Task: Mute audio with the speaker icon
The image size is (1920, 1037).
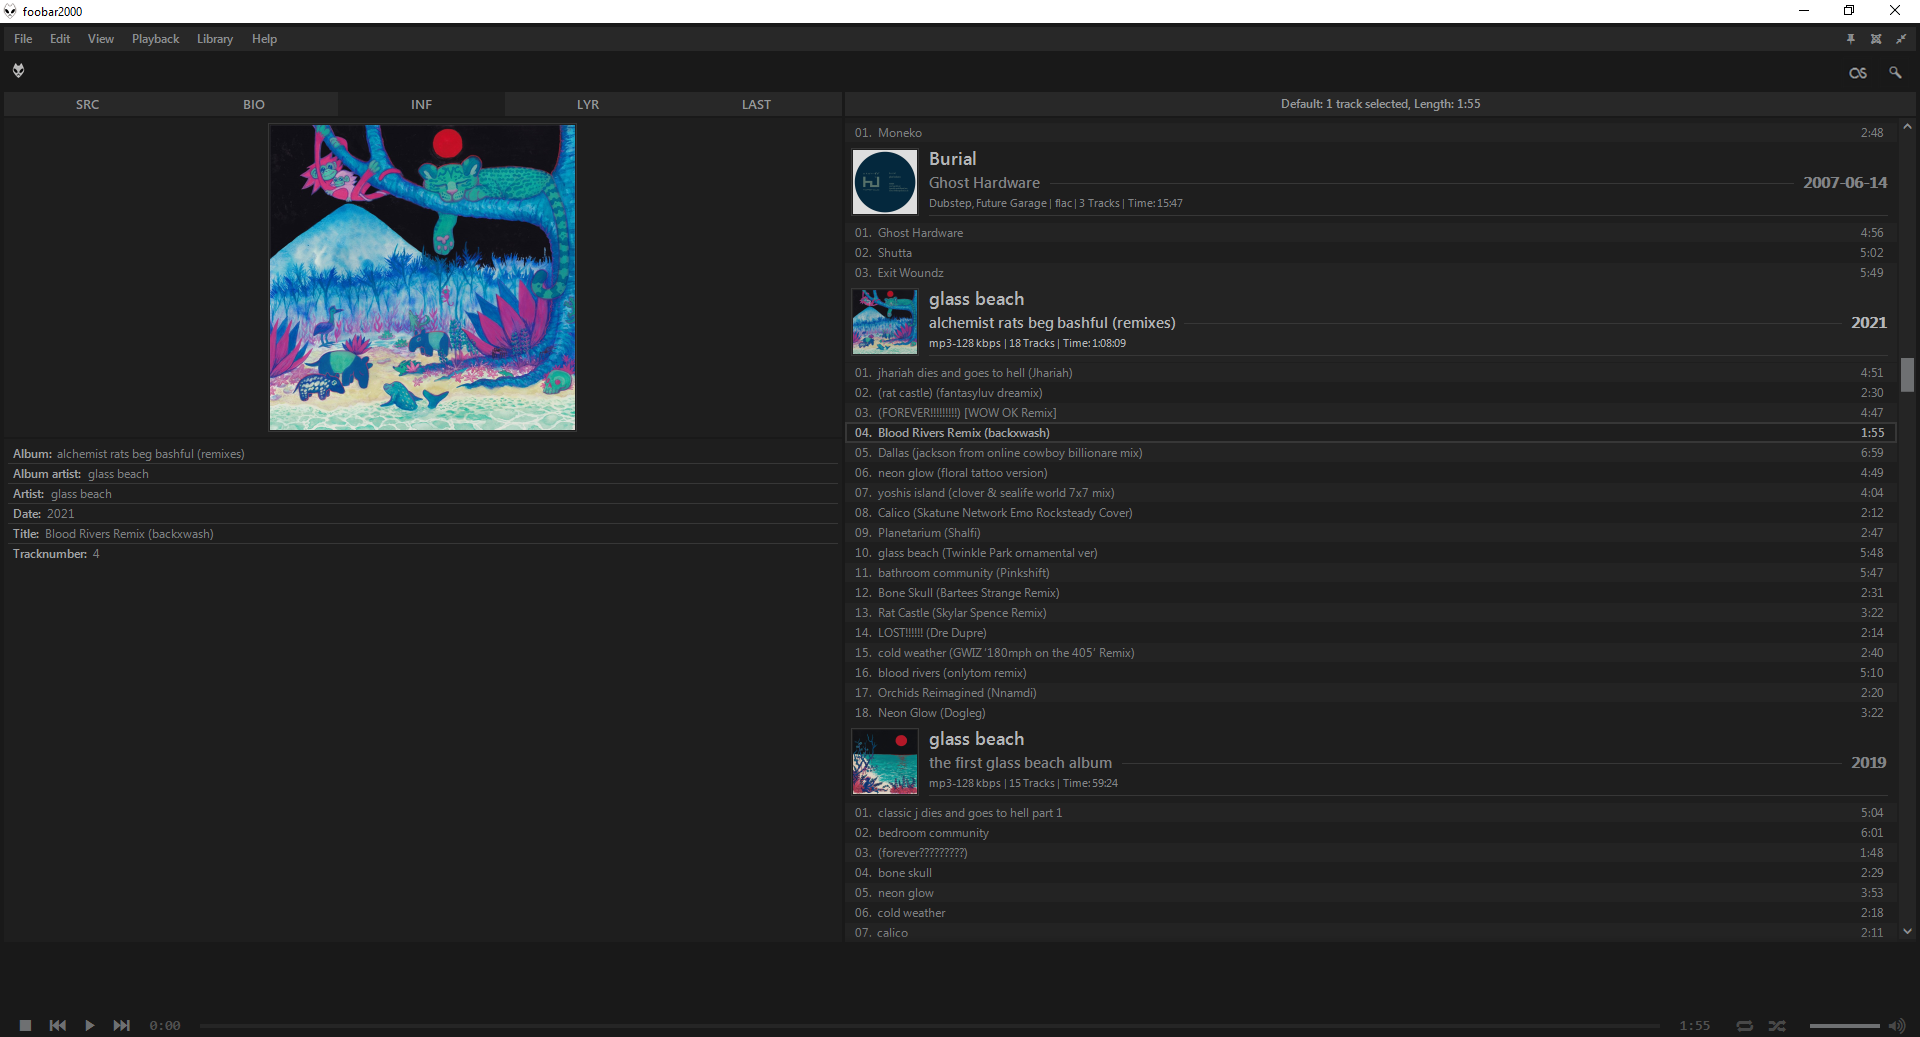Action: [1897, 1026]
